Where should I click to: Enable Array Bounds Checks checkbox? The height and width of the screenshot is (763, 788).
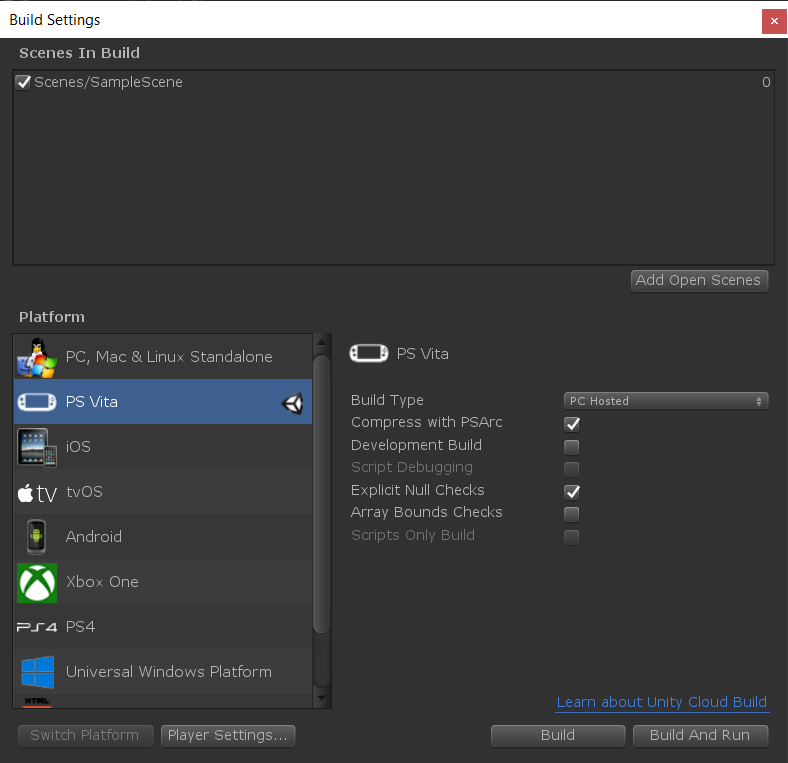[571, 514]
